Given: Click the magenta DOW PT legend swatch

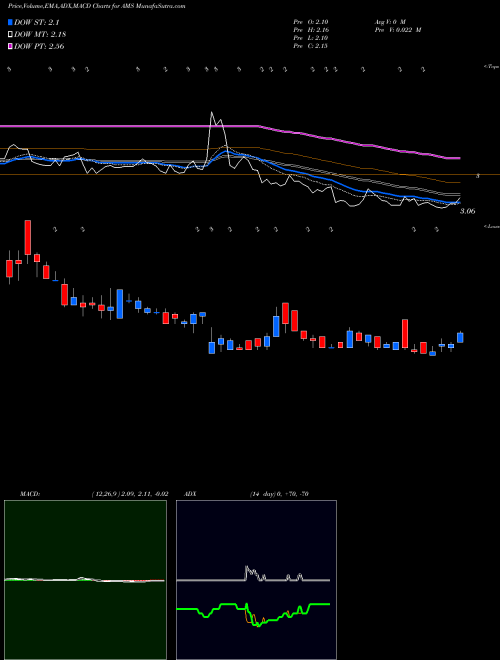Looking at the screenshot, I should 11,46.
